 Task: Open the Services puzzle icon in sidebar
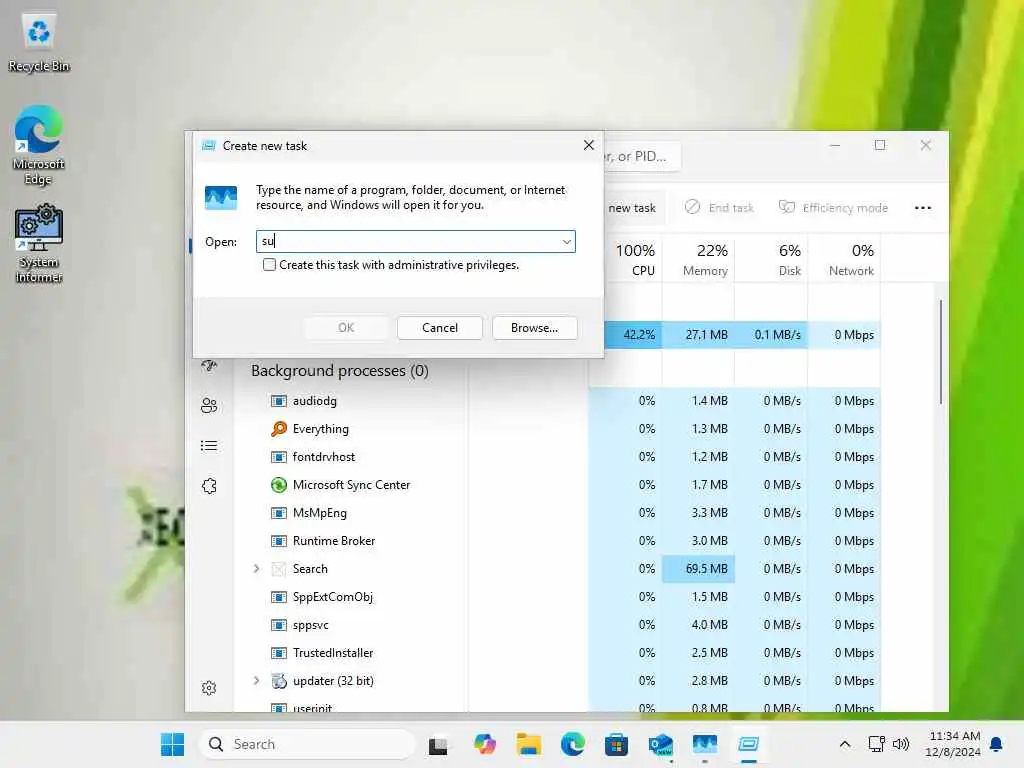tap(209, 486)
